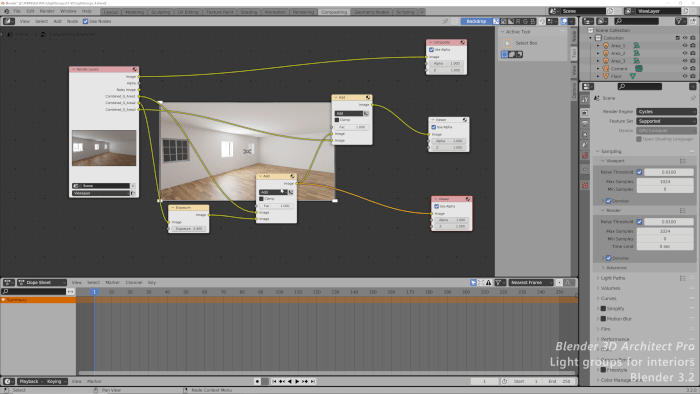Screen dimensions: 700x394
Task: Open the Output properties tab icon
Action: coord(585,124)
